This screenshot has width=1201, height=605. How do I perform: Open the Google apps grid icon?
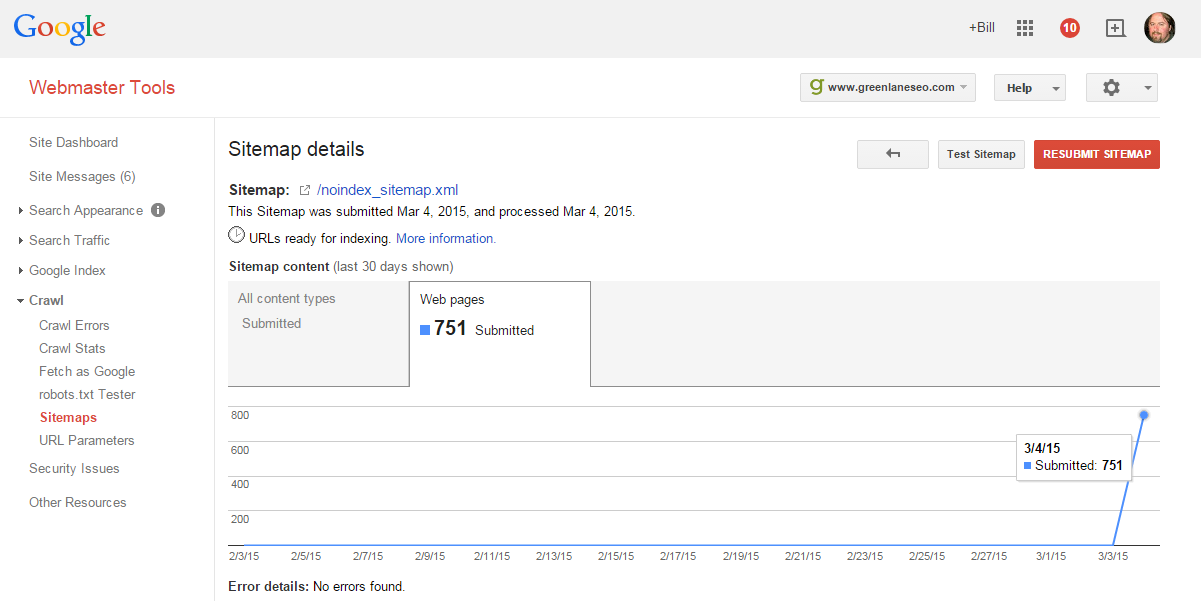click(x=1025, y=28)
